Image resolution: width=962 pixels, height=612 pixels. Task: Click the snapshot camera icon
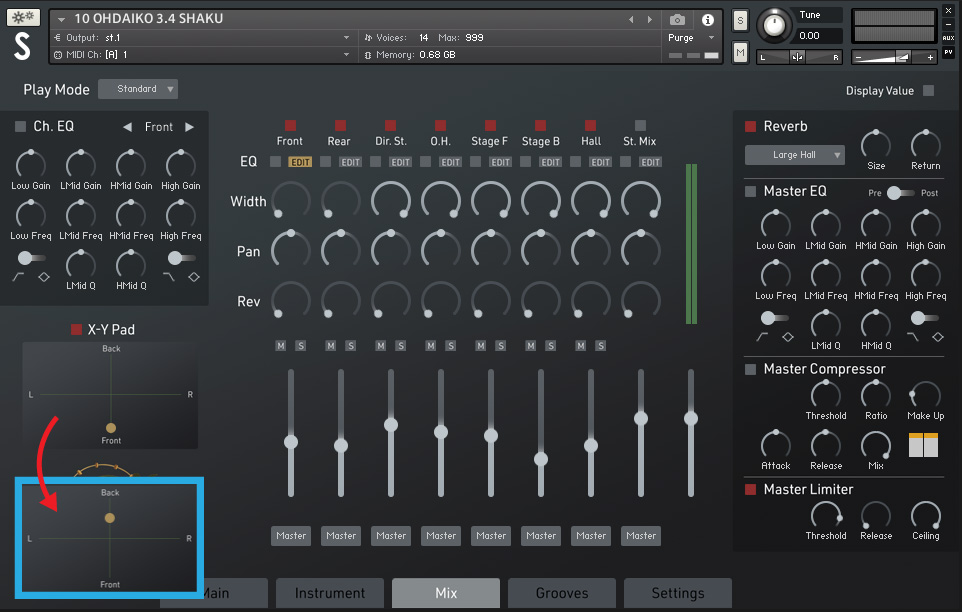(x=677, y=20)
